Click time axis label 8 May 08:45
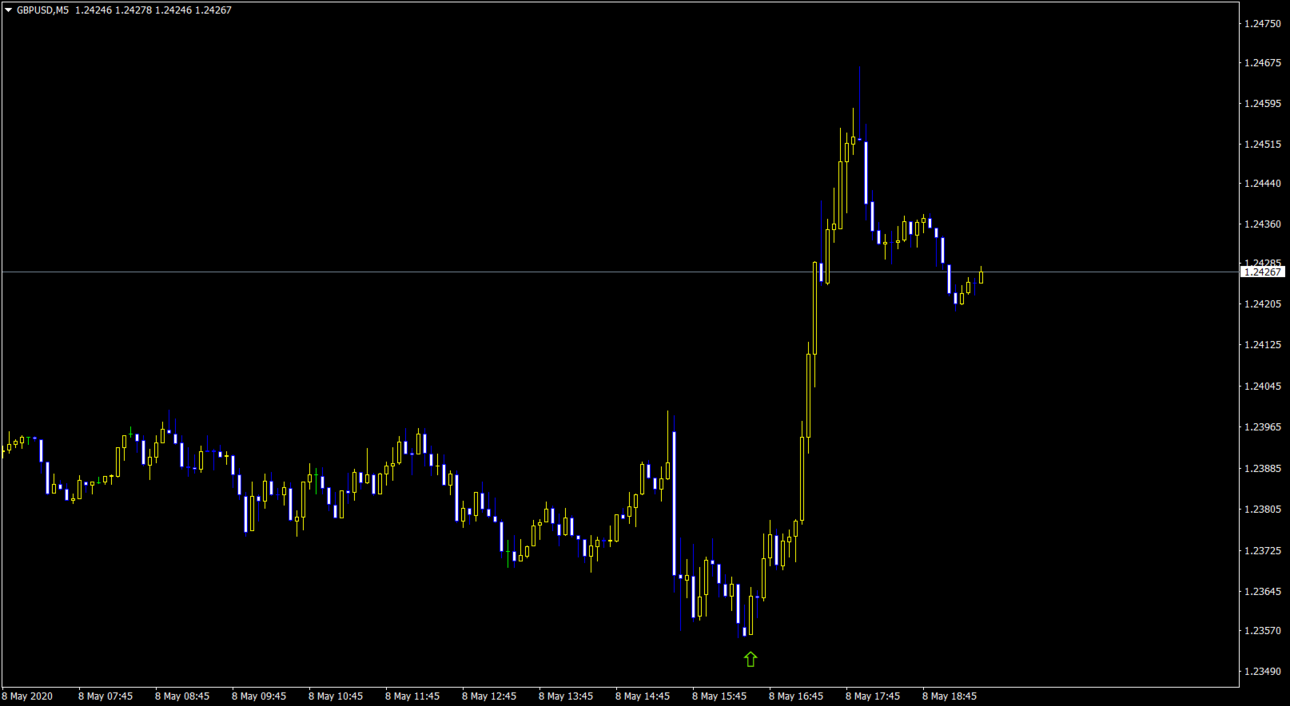 point(182,696)
